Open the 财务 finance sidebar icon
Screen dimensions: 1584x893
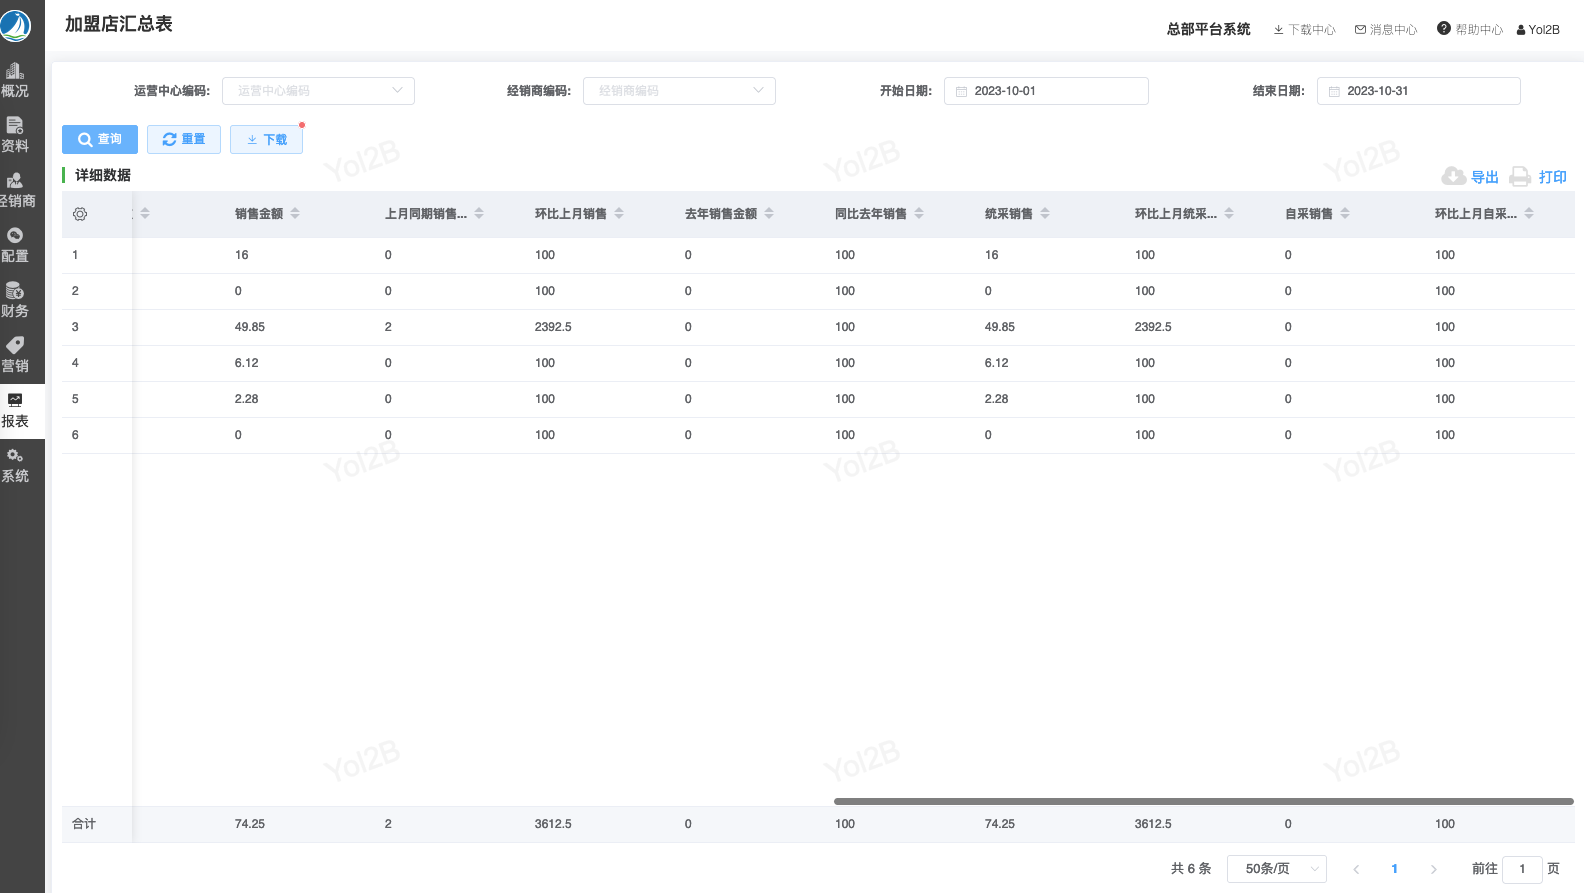pos(15,291)
